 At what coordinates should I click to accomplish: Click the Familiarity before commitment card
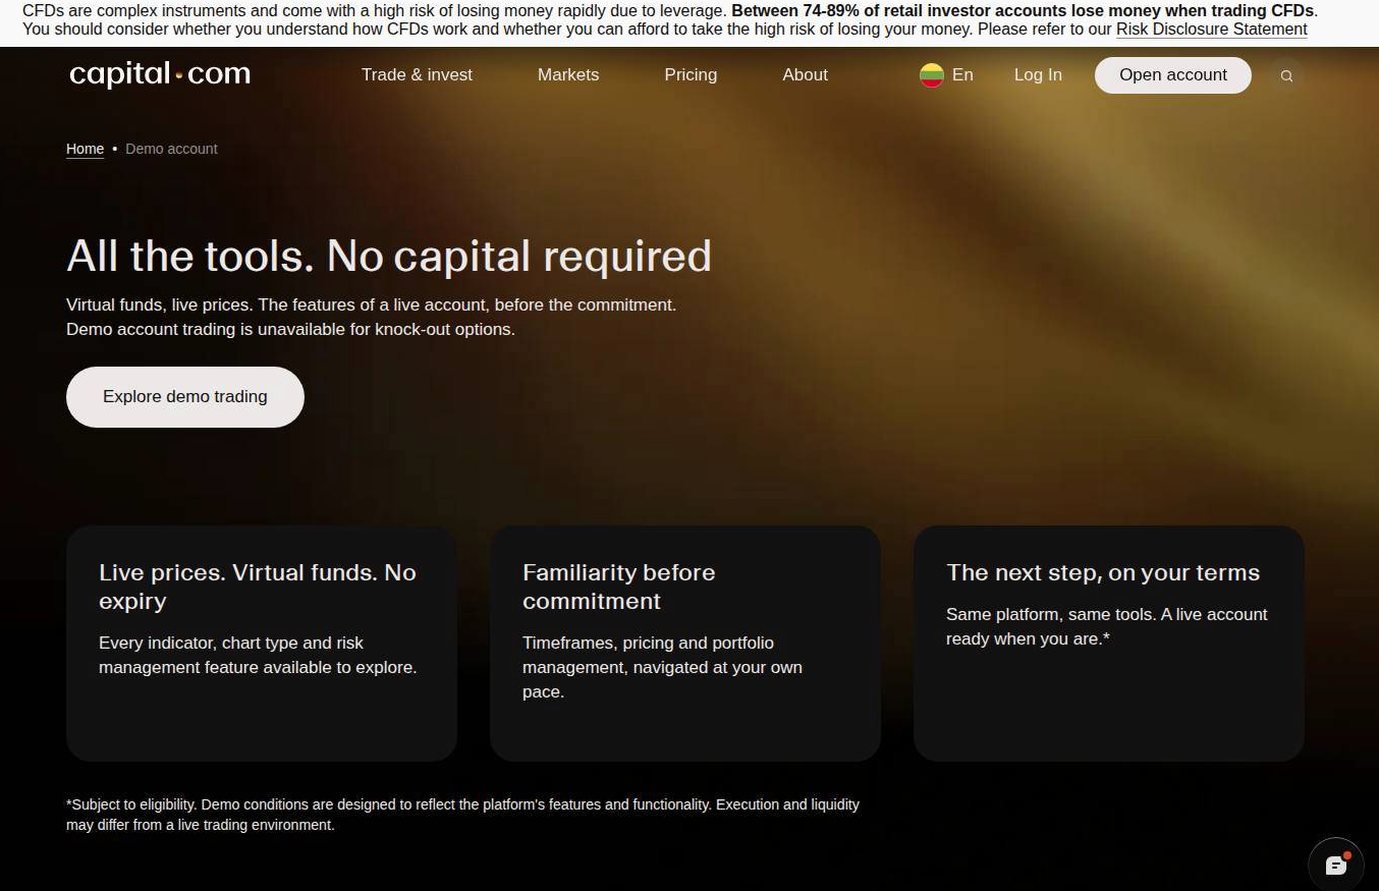click(685, 643)
